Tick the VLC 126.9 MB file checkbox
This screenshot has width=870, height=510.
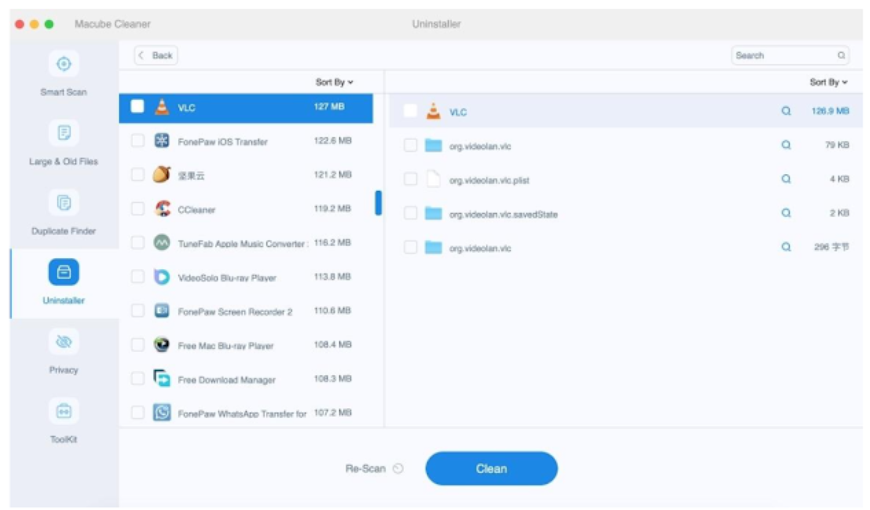tap(410, 110)
